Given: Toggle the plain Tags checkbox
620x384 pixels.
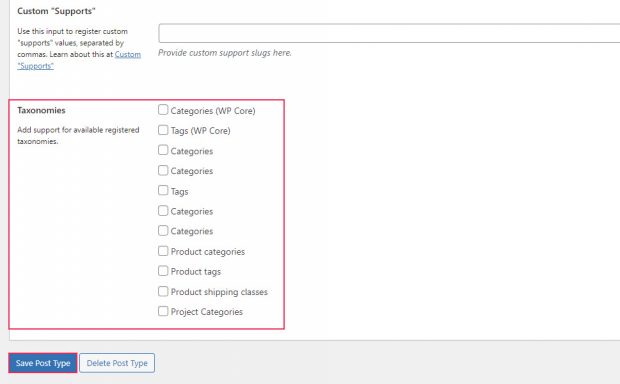Looking at the screenshot, I should [163, 191].
